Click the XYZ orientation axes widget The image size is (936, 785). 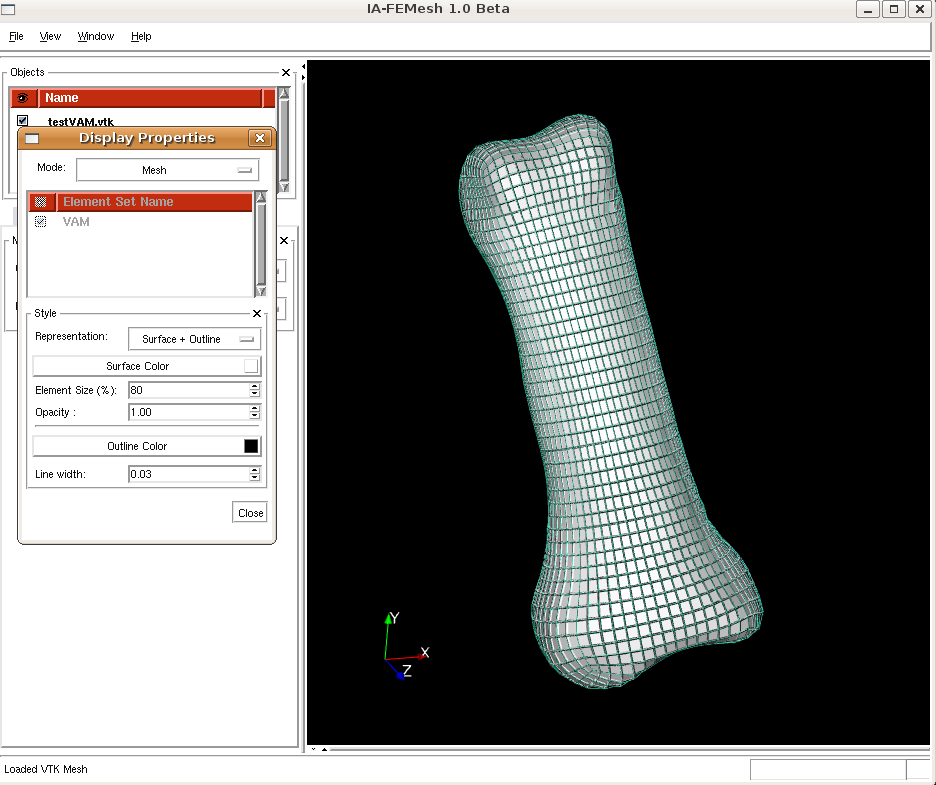tap(405, 647)
